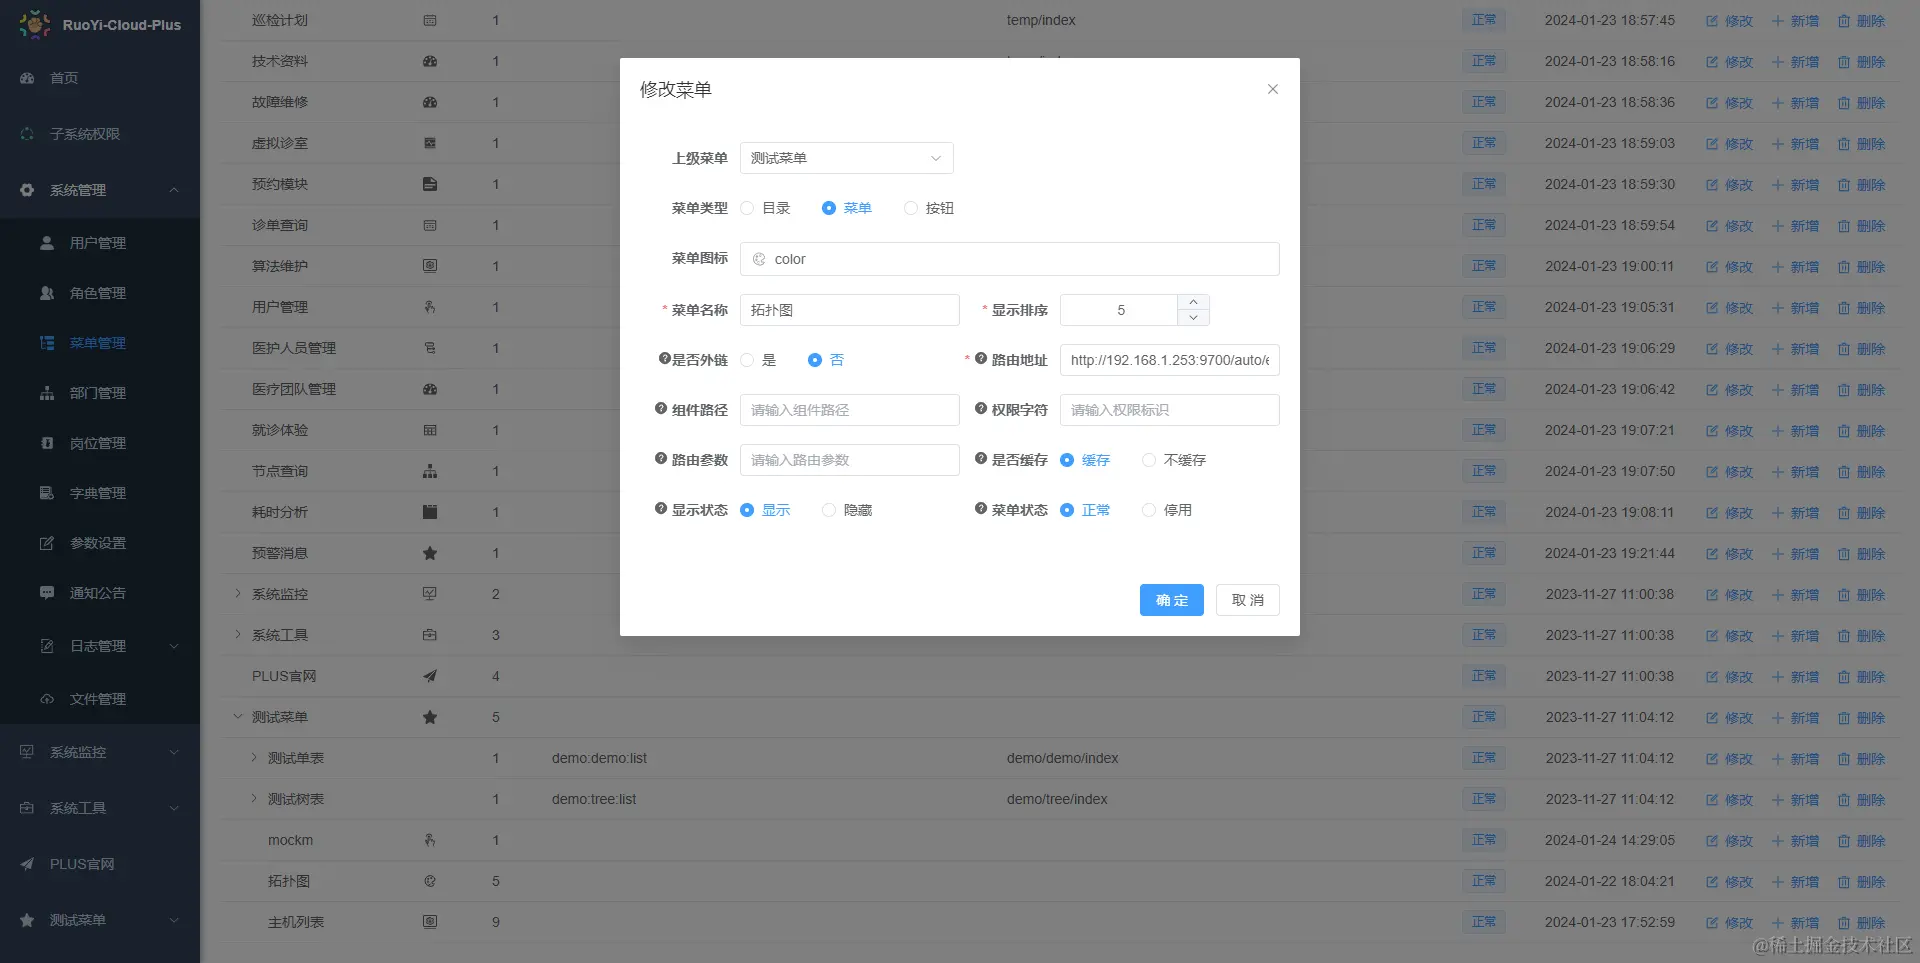The height and width of the screenshot is (963, 1920).
Task: Click the 确定 confirm button
Action: [1172, 600]
